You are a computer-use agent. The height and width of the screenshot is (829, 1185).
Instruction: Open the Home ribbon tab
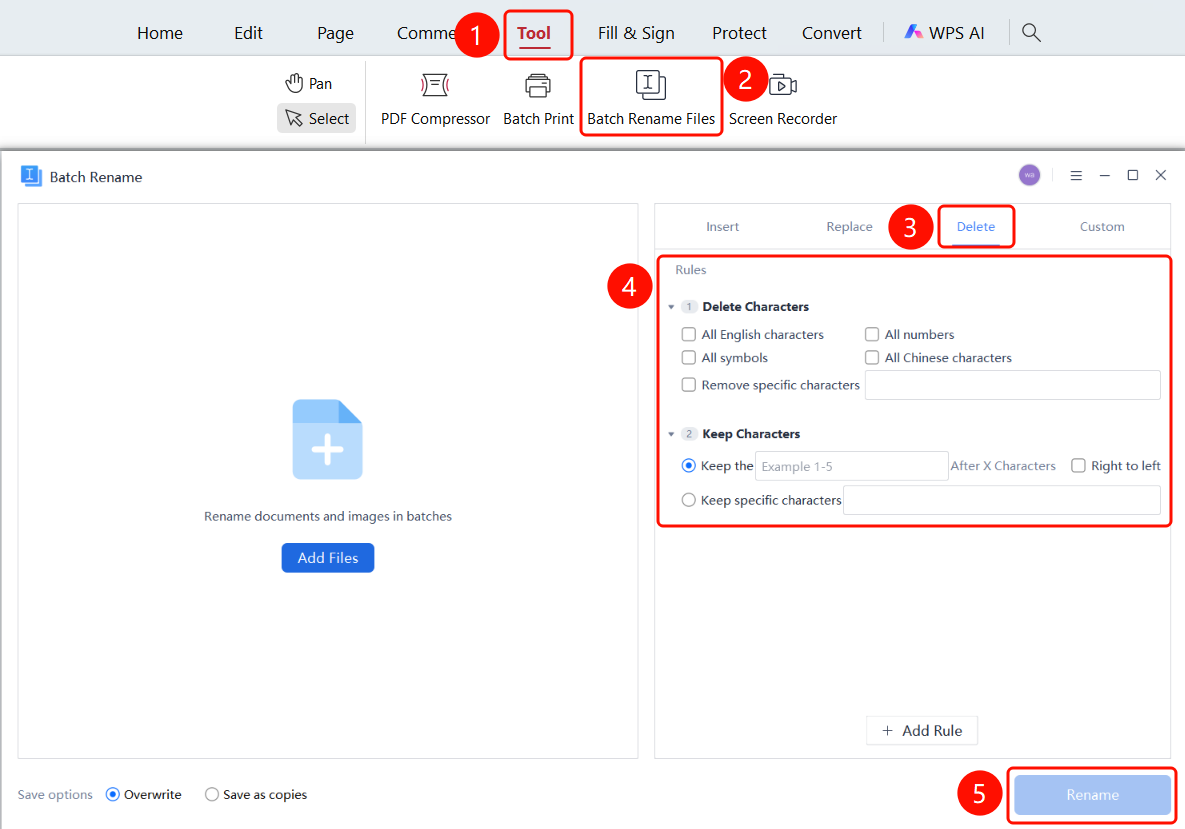pos(160,33)
